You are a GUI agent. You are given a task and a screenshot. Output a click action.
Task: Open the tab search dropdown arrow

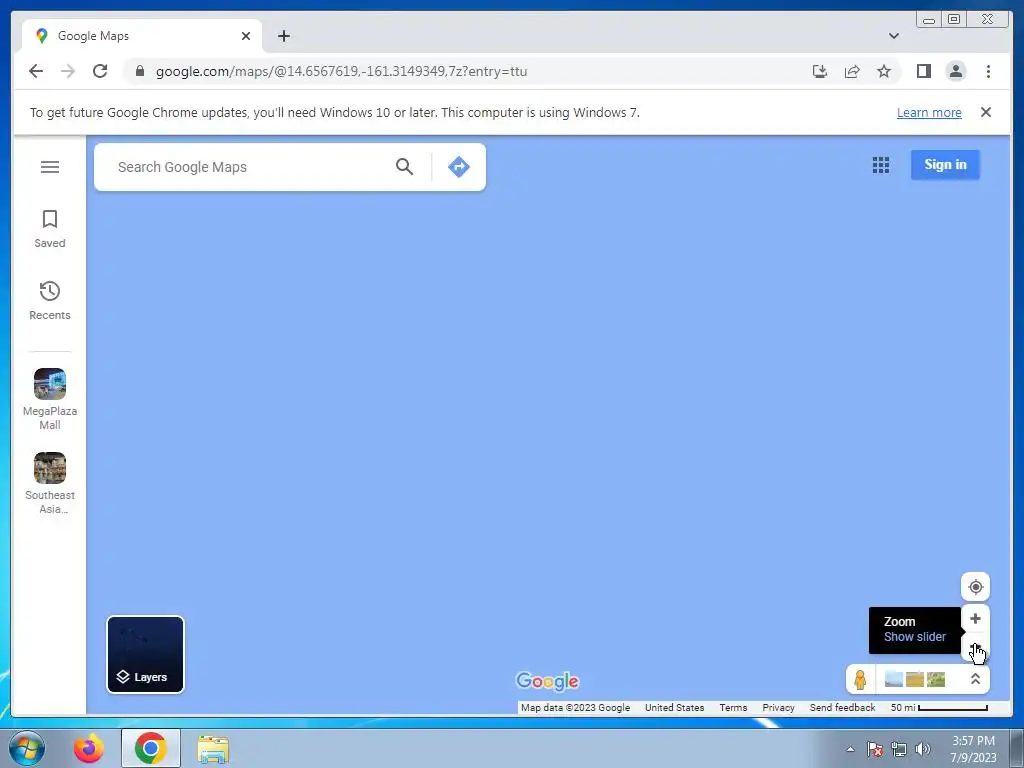[x=893, y=36]
